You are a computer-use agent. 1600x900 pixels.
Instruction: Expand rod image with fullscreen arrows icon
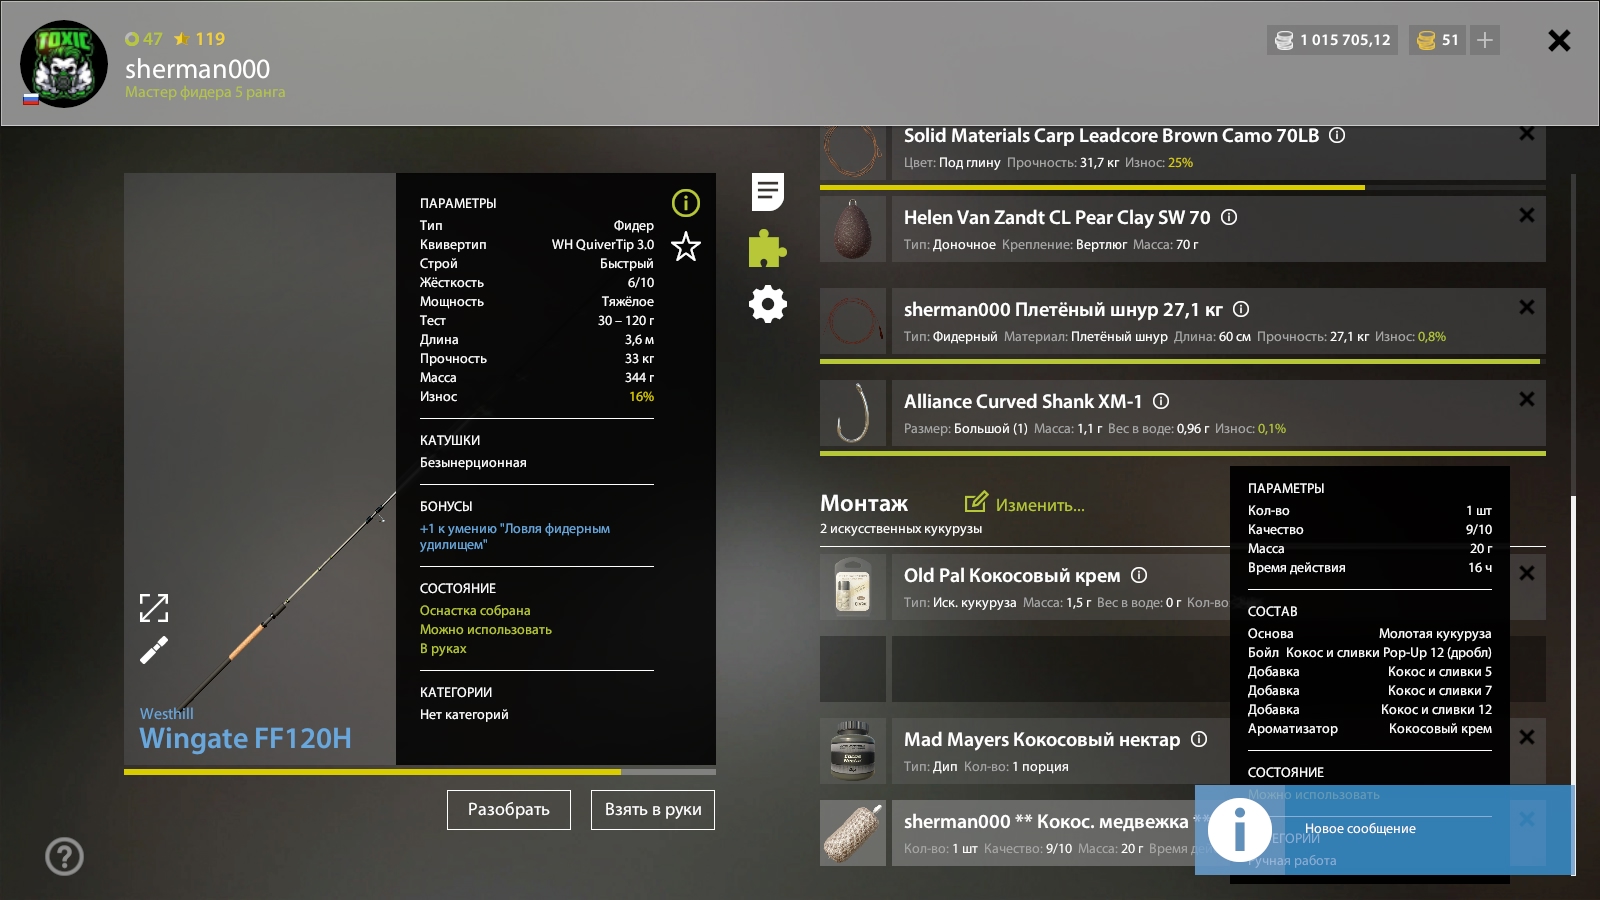154,607
